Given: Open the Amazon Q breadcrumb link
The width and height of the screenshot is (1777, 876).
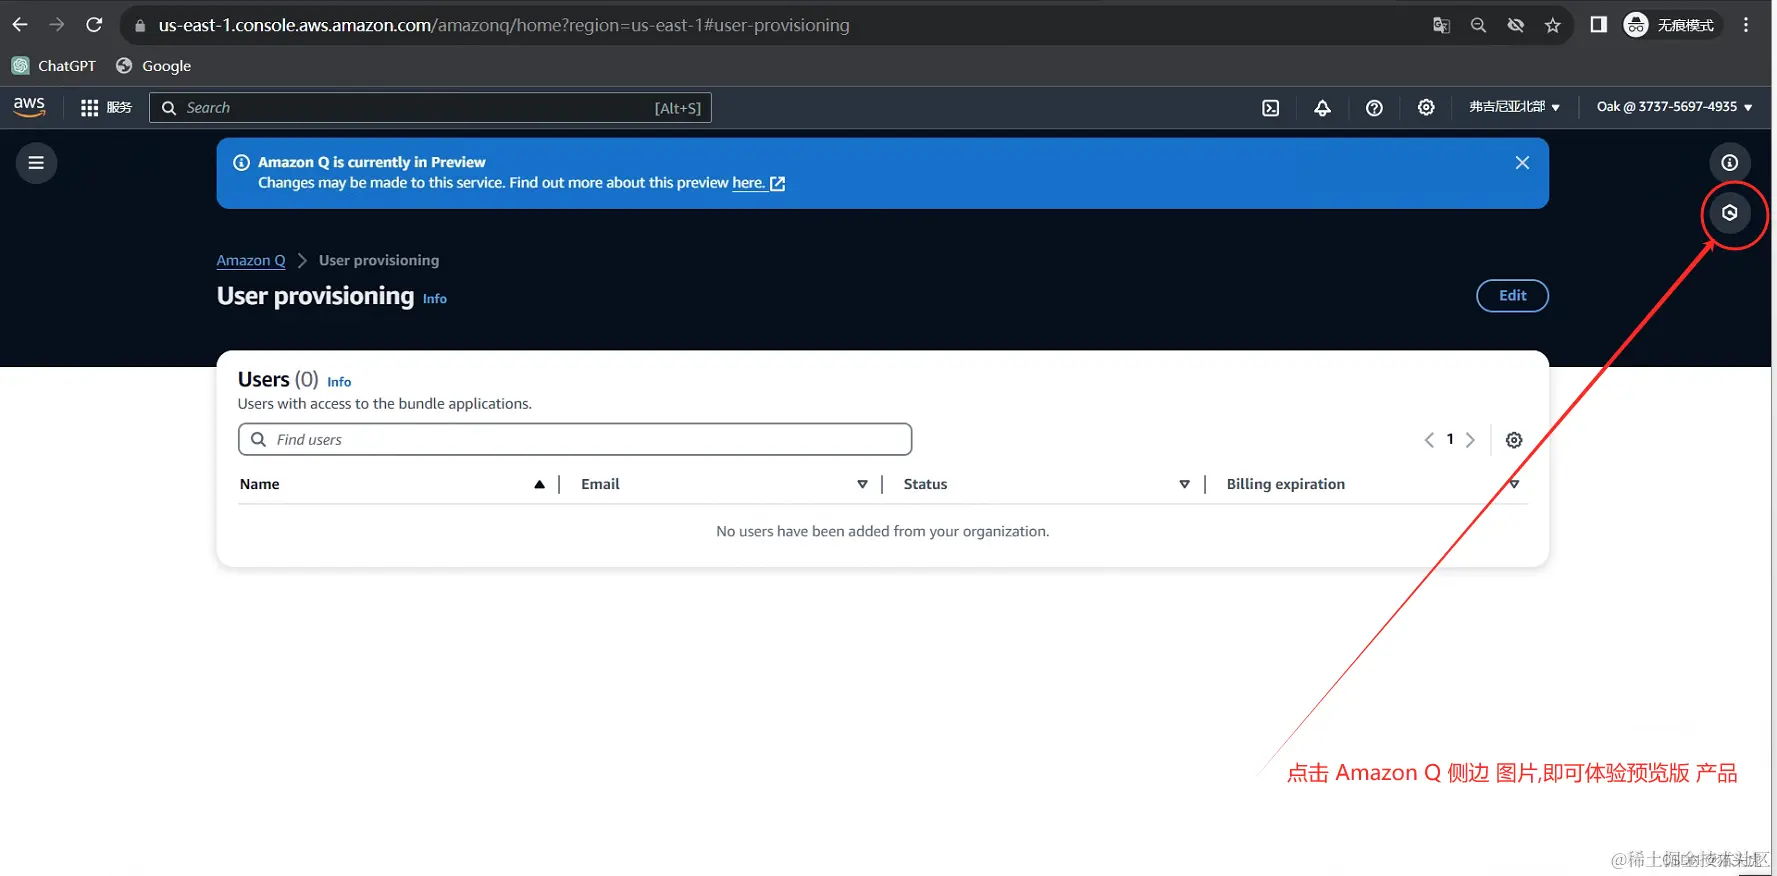Looking at the screenshot, I should (x=251, y=260).
